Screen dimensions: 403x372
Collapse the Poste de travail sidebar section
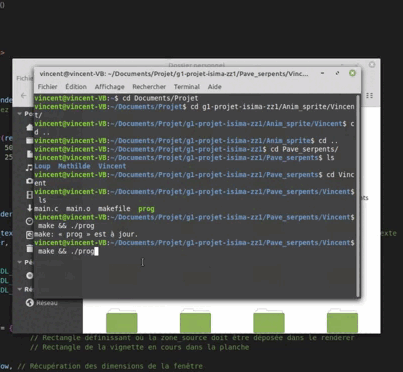[19, 114]
